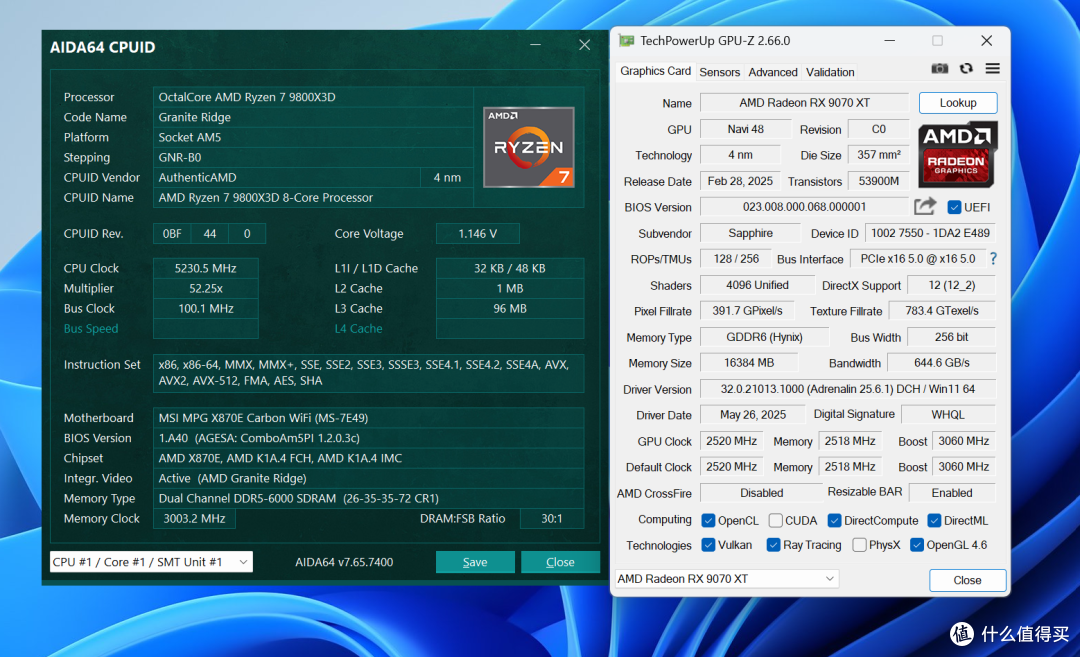Screen dimensions: 1080x657
Task: Click the GPU-Z title bar app icon
Action: click(626, 41)
